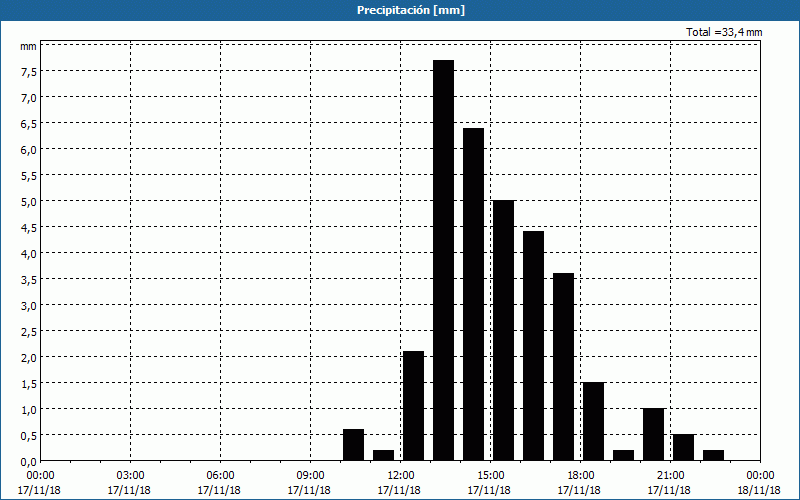
Task: Click the 03:00 time axis label
Action: tap(130, 475)
